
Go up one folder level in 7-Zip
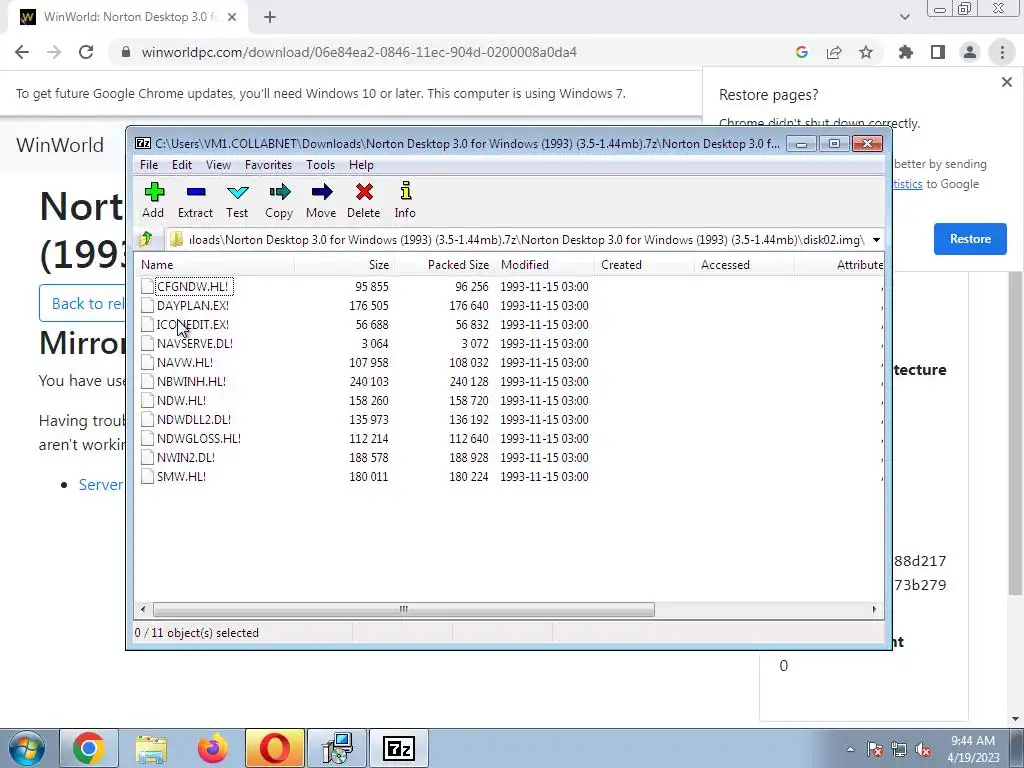pyautogui.click(x=146, y=239)
